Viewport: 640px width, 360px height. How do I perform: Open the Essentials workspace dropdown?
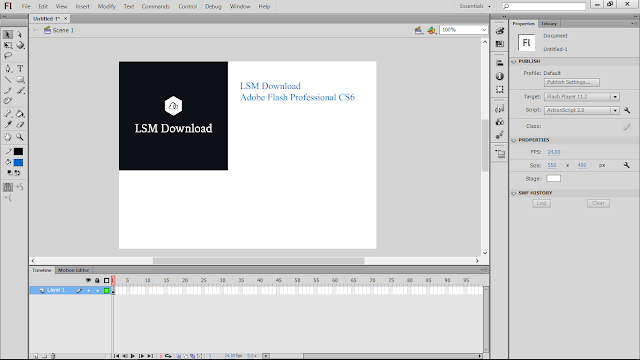(x=475, y=6)
